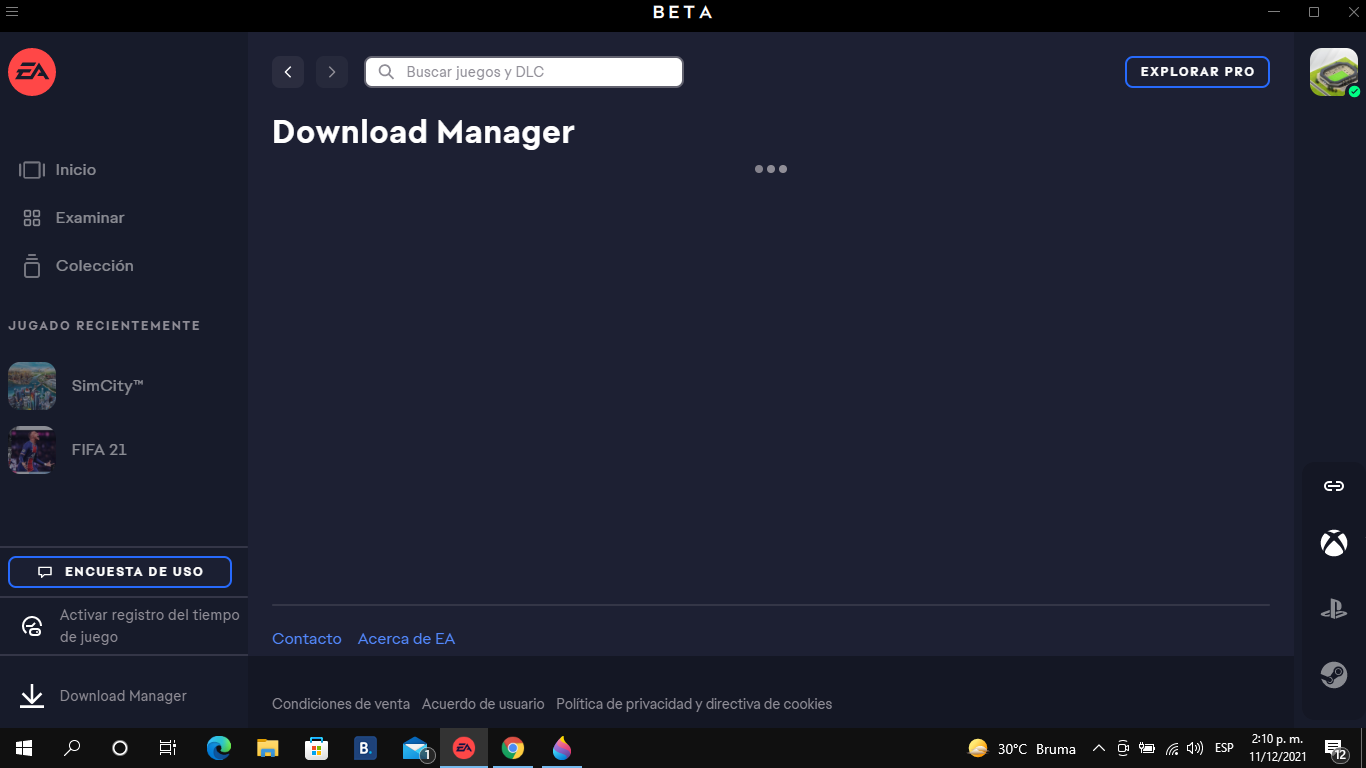This screenshot has height=768, width=1366.
Task: Click the ENCUESTA DE USO button
Action: tap(120, 572)
